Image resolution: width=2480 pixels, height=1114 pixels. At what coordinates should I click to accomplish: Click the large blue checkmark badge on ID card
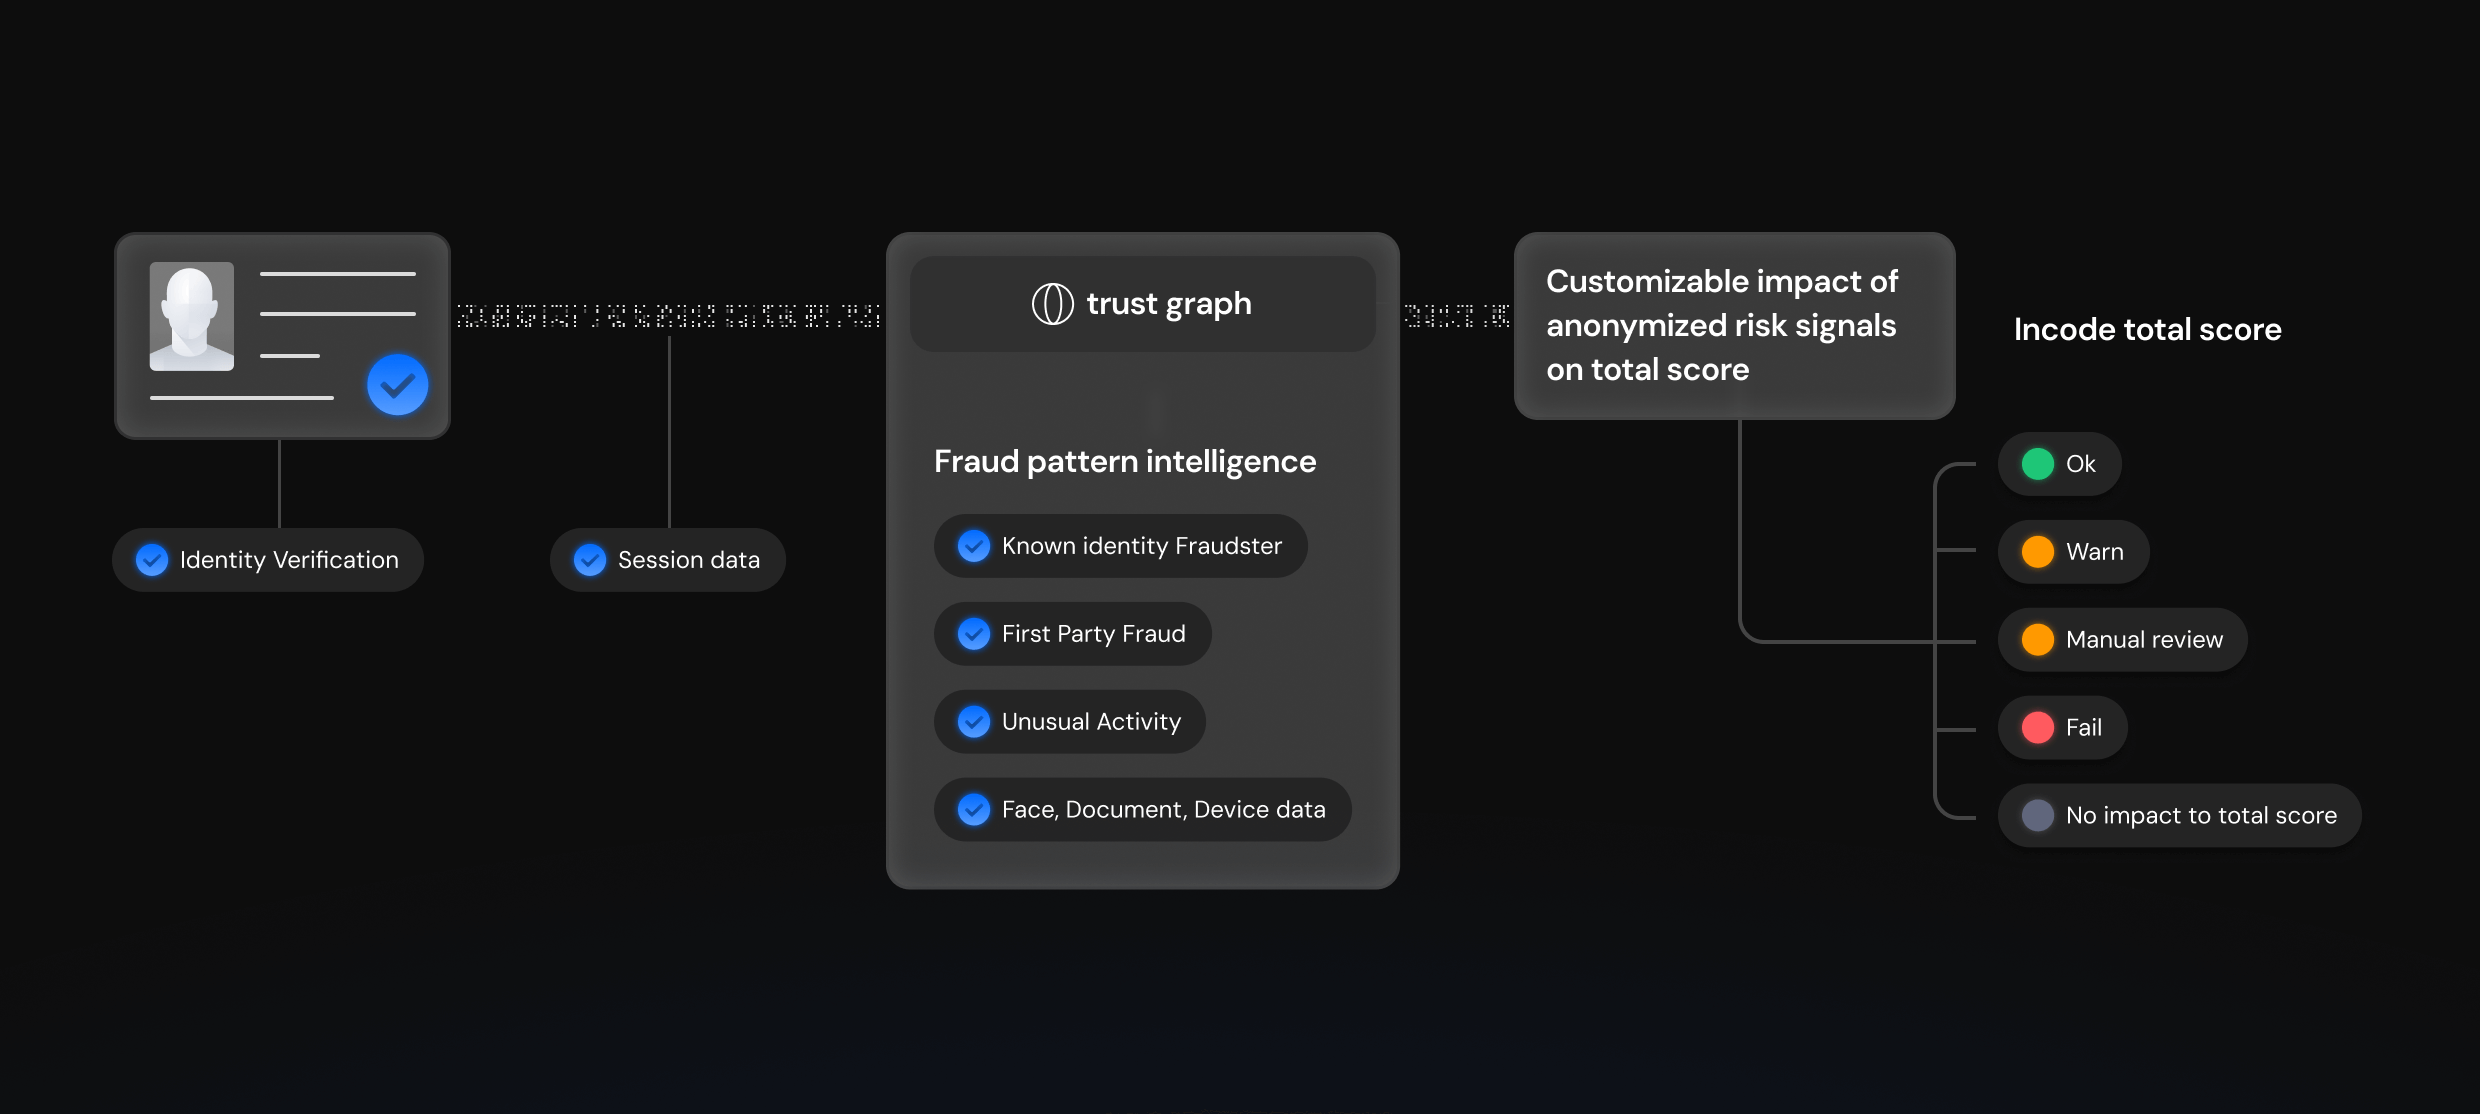click(398, 385)
